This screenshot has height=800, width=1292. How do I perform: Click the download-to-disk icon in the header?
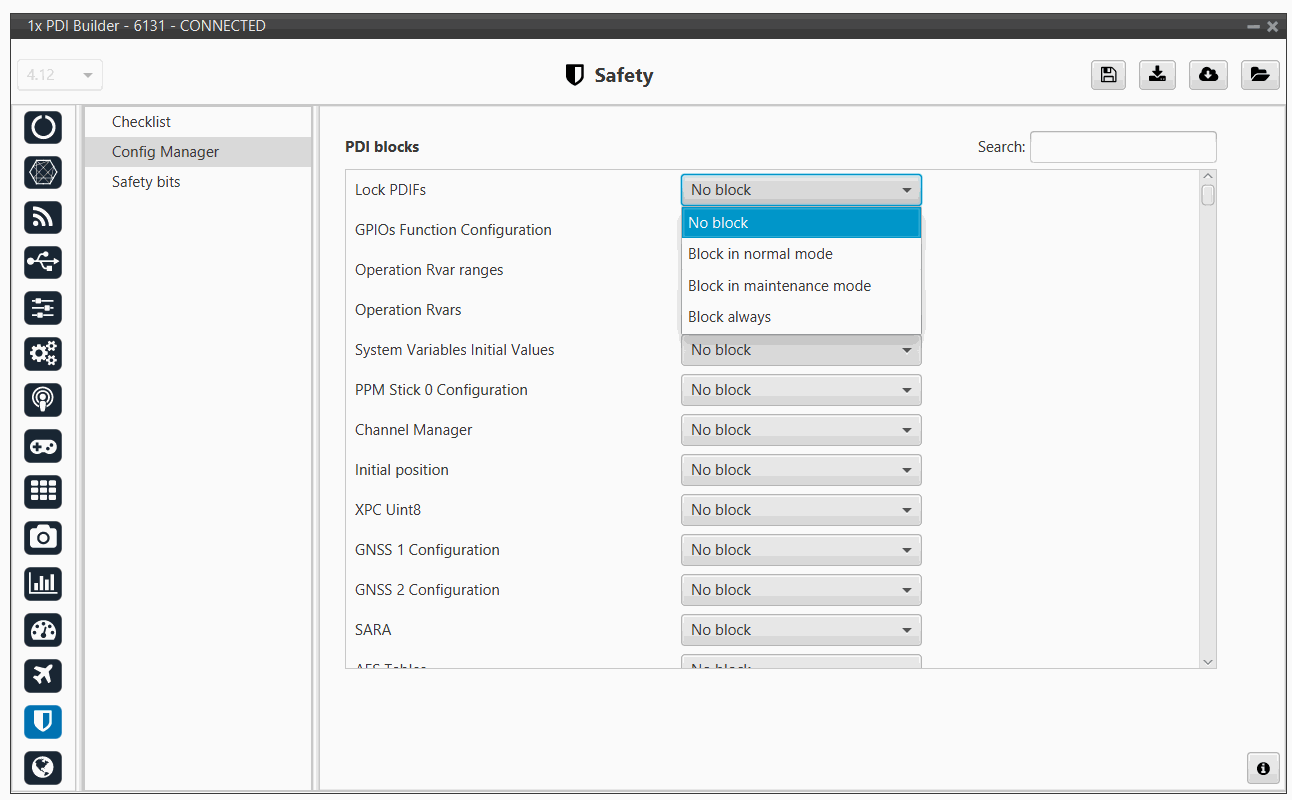1157,75
